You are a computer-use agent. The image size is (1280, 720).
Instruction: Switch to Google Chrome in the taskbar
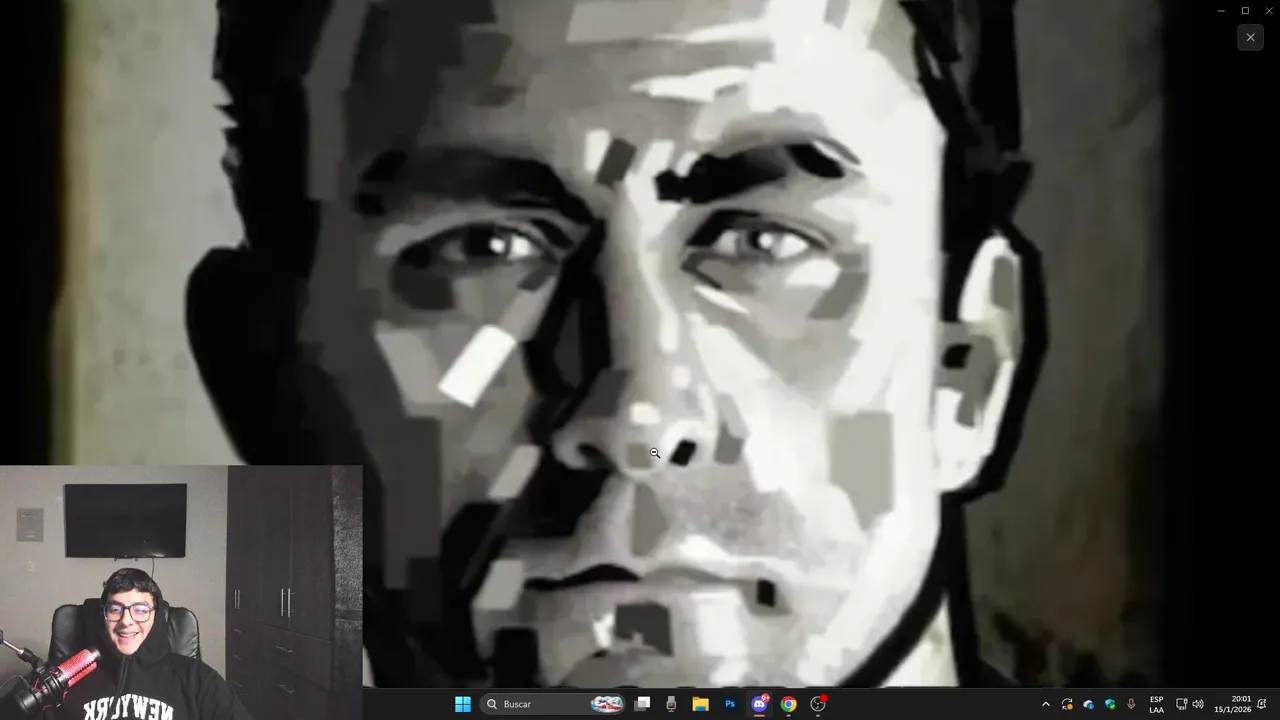(x=788, y=704)
